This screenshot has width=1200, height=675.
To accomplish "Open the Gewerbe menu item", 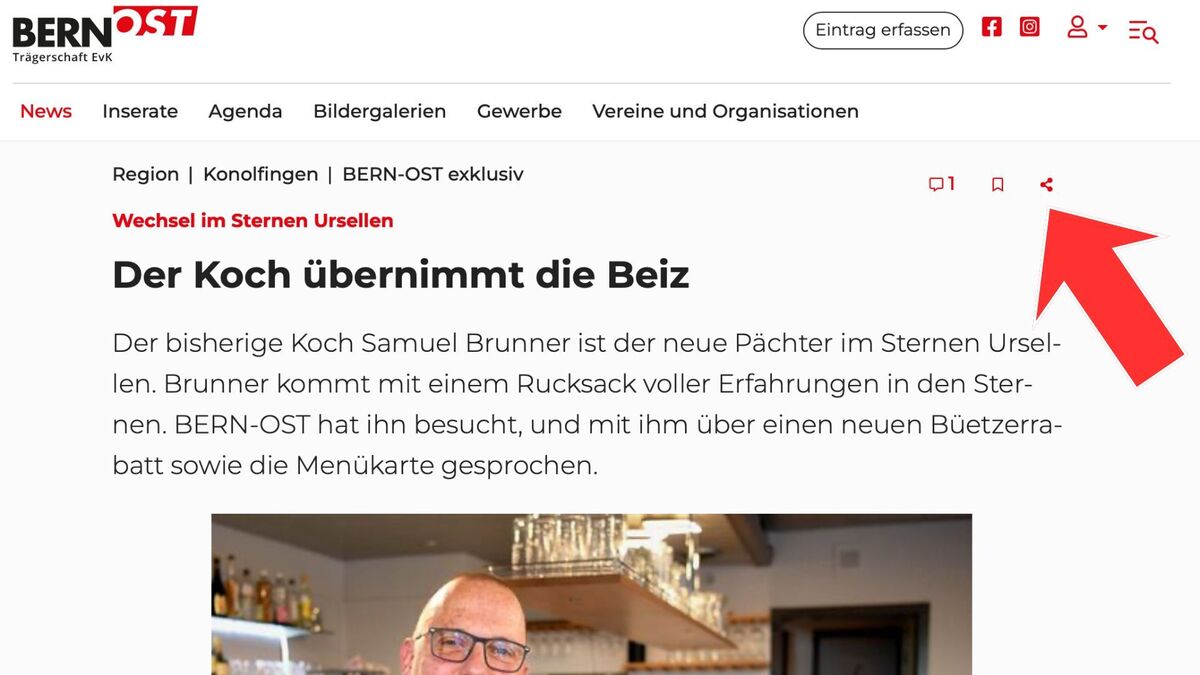I will (x=519, y=111).
